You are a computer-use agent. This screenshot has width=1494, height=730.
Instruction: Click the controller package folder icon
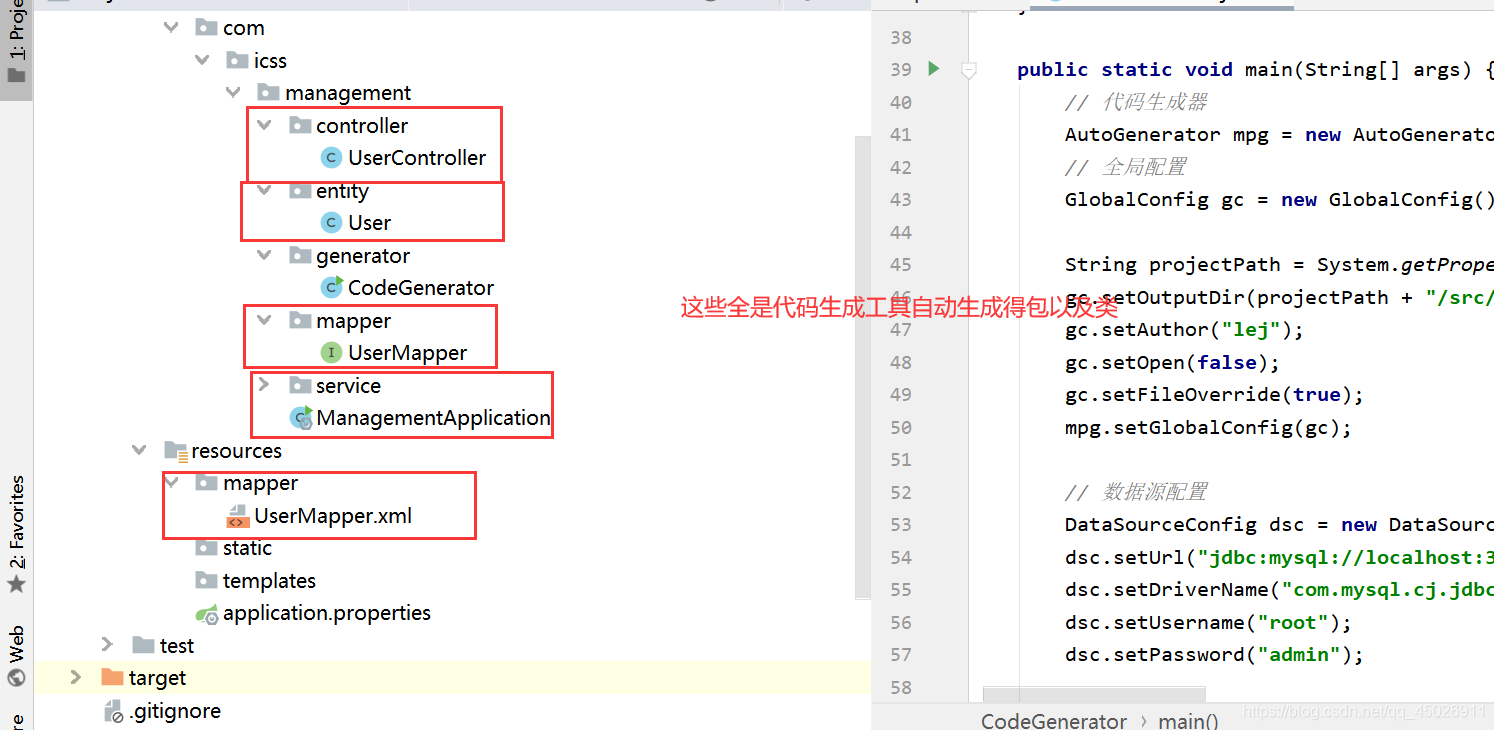(300, 125)
